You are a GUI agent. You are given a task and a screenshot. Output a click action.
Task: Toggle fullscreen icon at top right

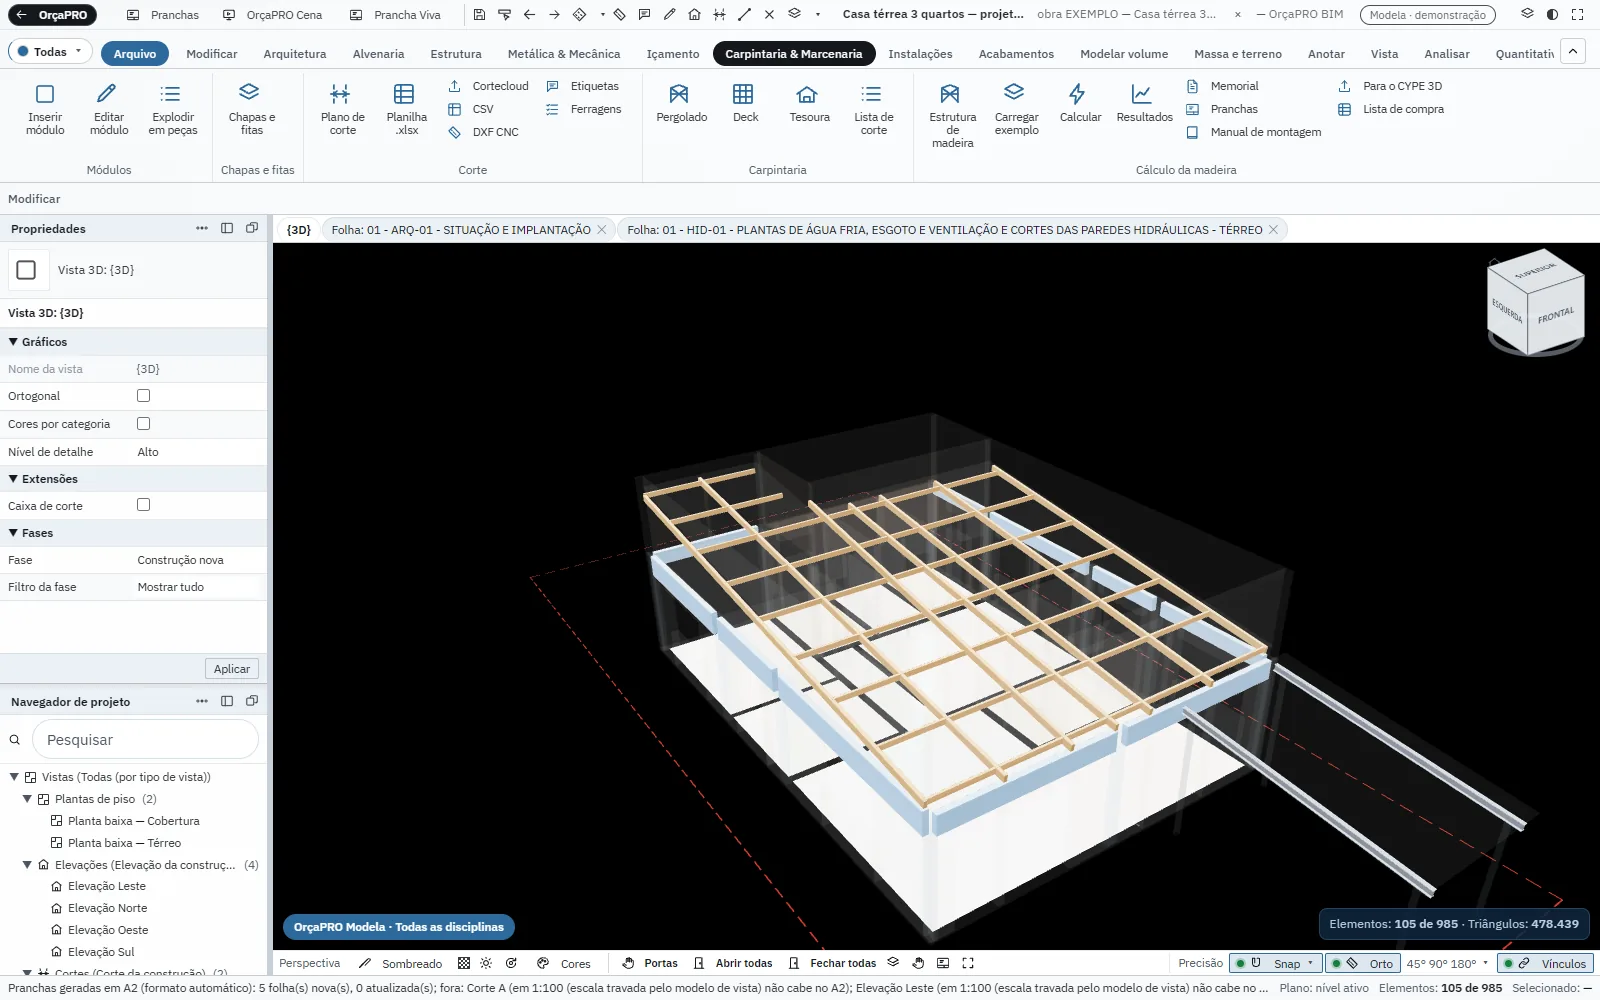click(x=1577, y=14)
